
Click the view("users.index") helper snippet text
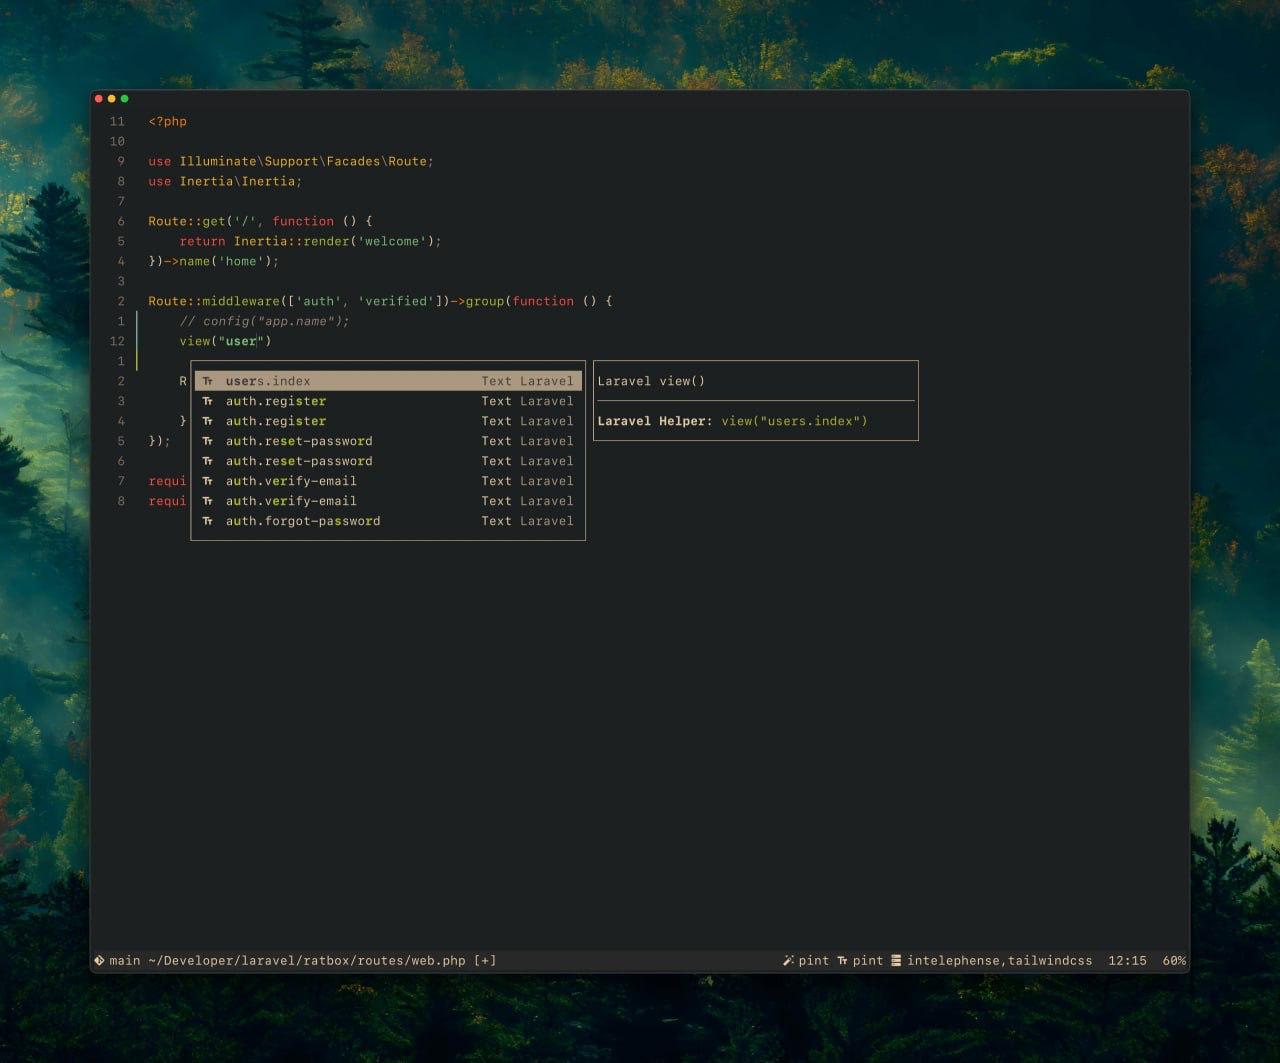[795, 421]
